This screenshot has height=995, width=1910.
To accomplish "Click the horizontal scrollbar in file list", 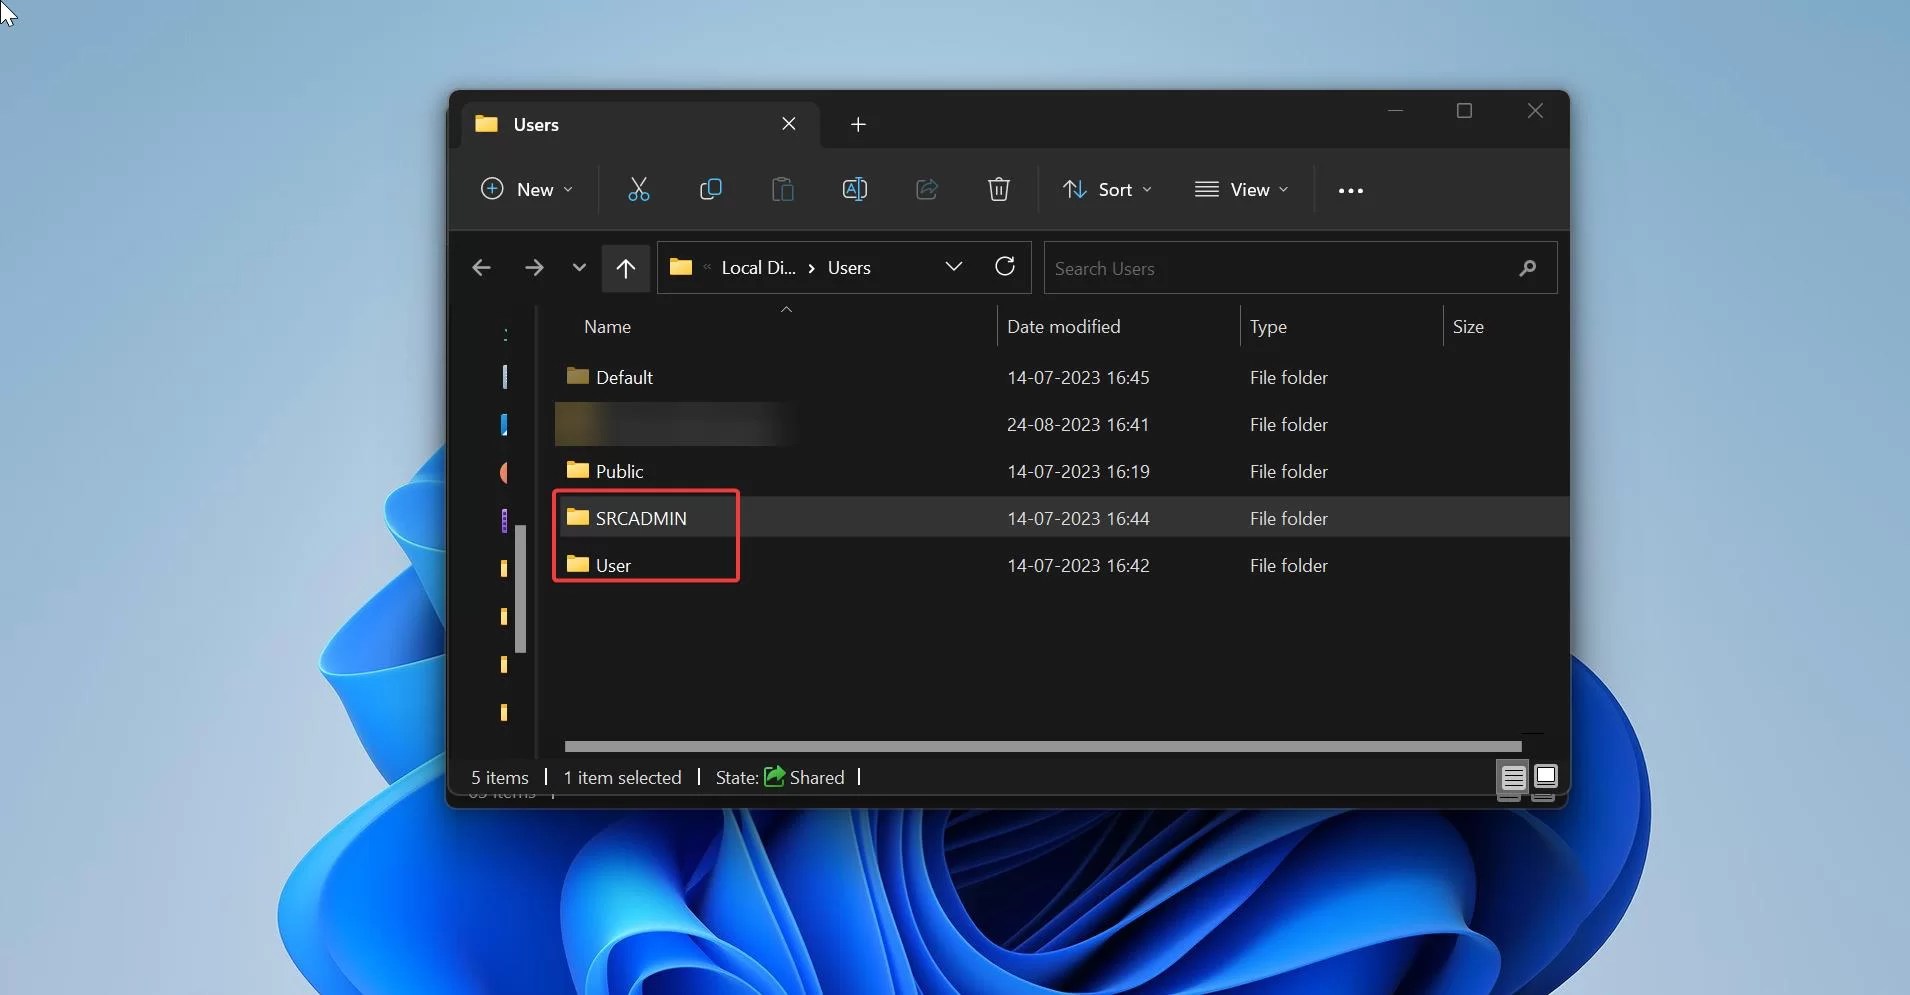I will (1043, 746).
